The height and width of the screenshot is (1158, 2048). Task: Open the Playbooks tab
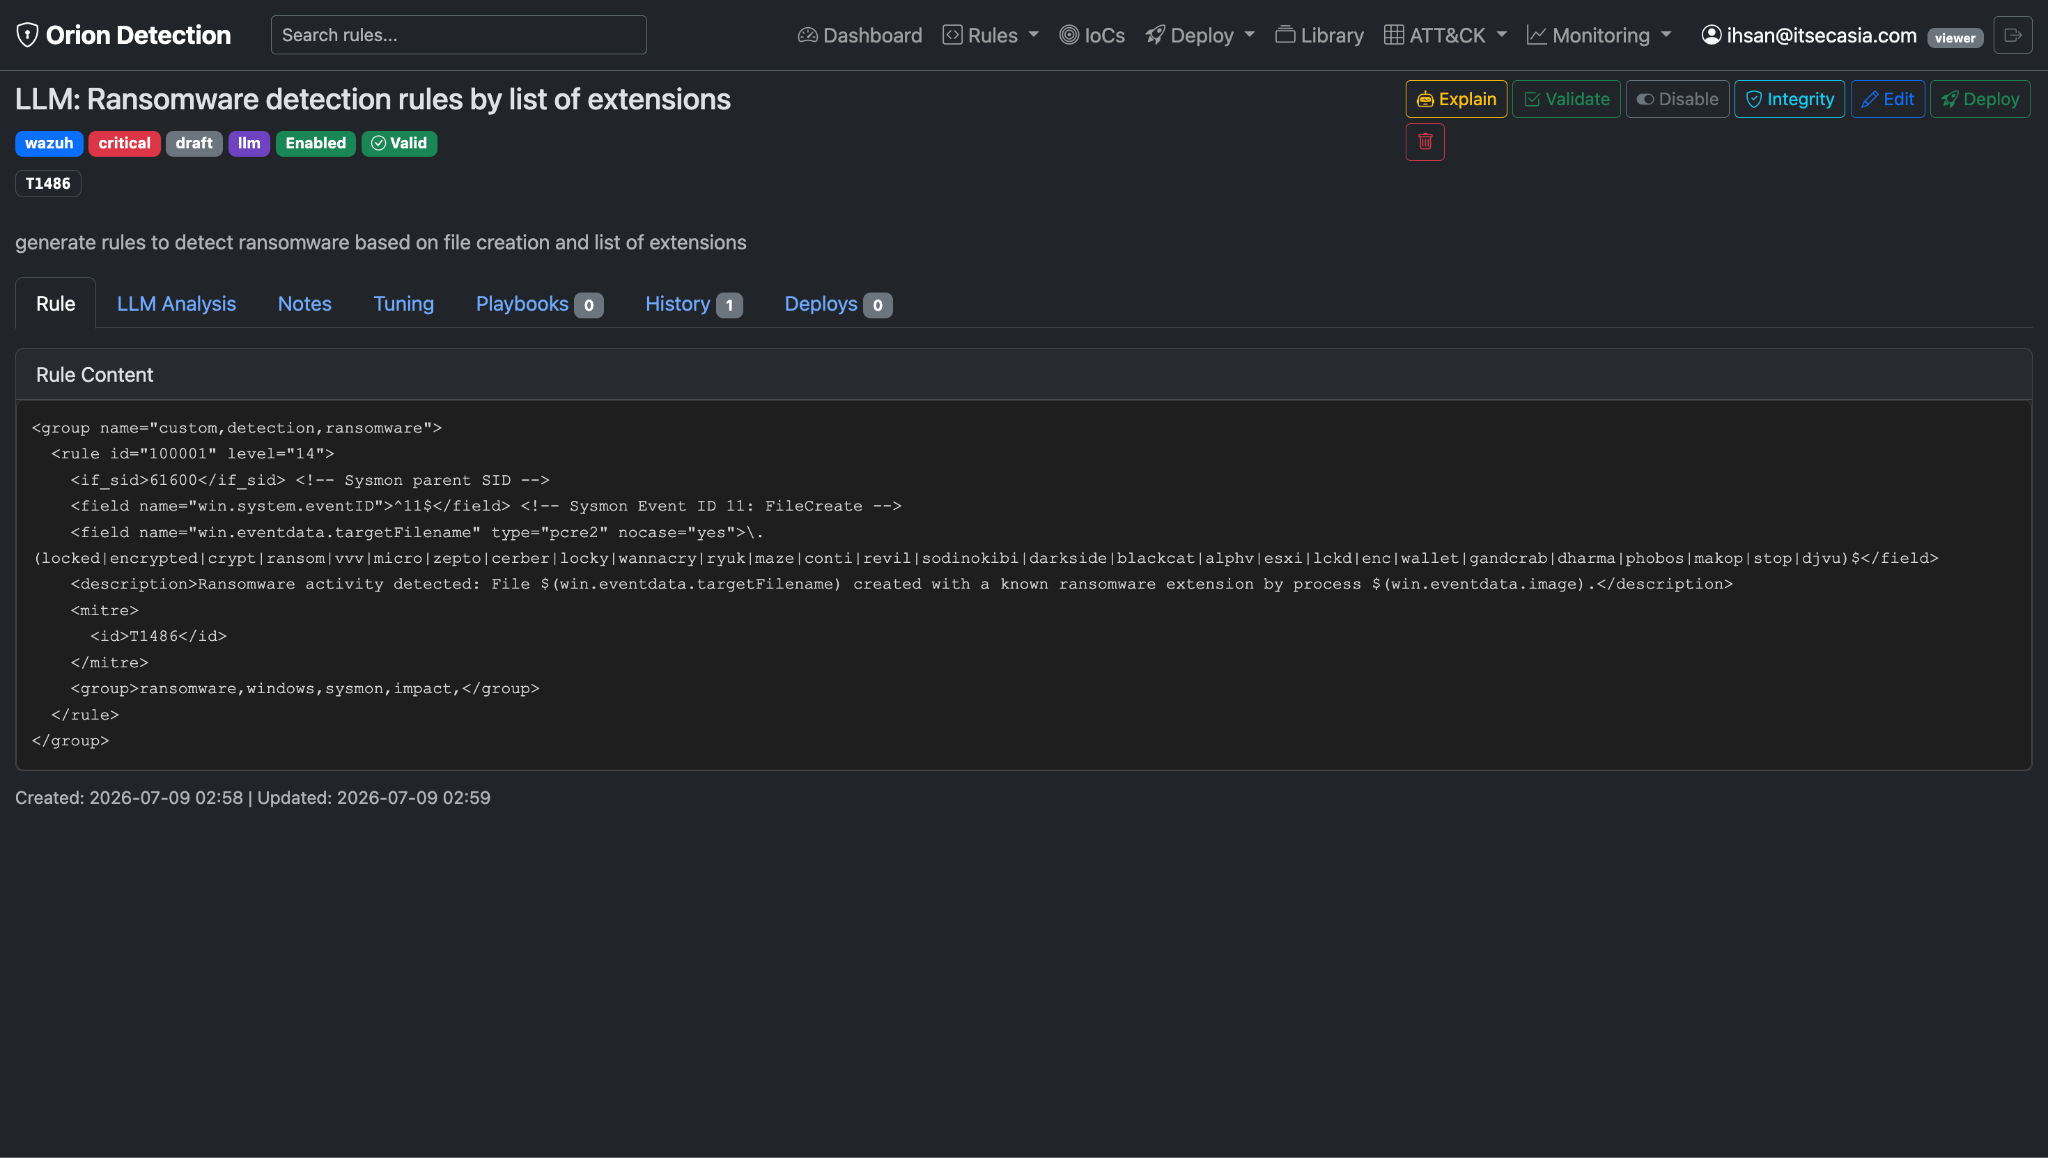pyautogui.click(x=539, y=304)
